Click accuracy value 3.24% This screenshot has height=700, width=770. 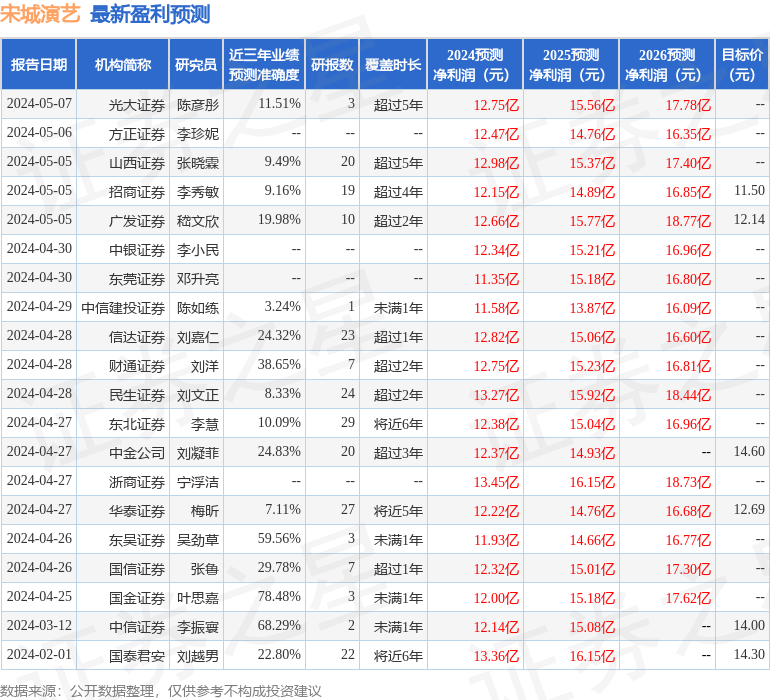[x=282, y=307]
